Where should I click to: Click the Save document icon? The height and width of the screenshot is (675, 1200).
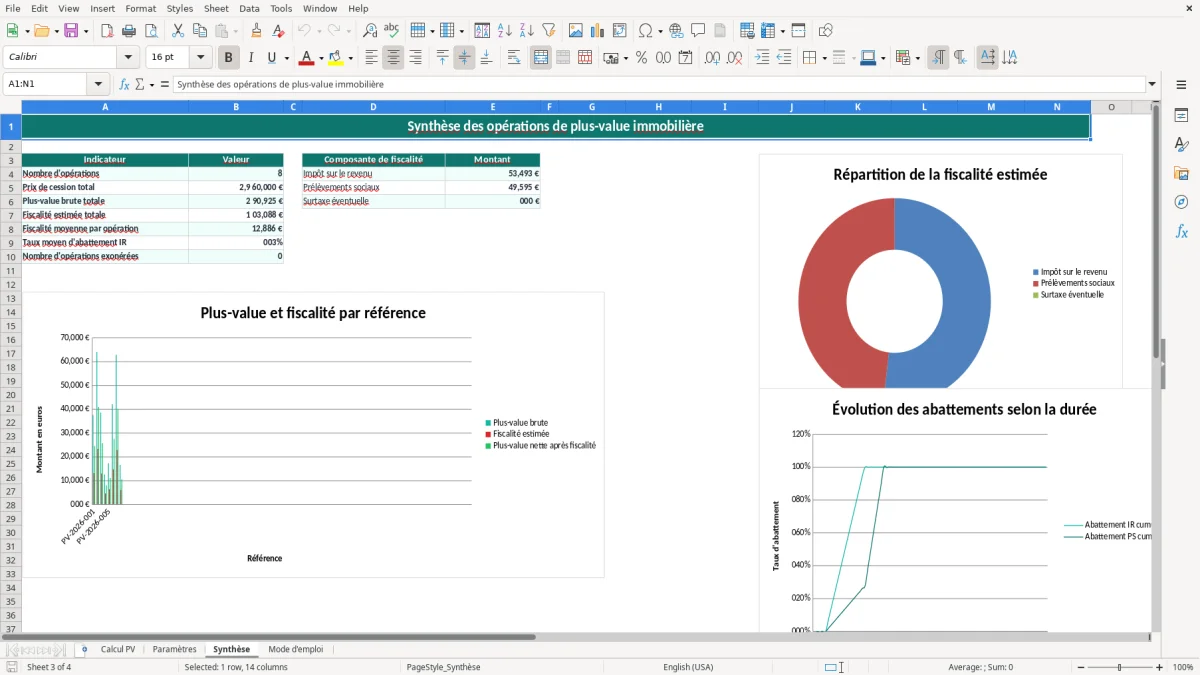71,31
